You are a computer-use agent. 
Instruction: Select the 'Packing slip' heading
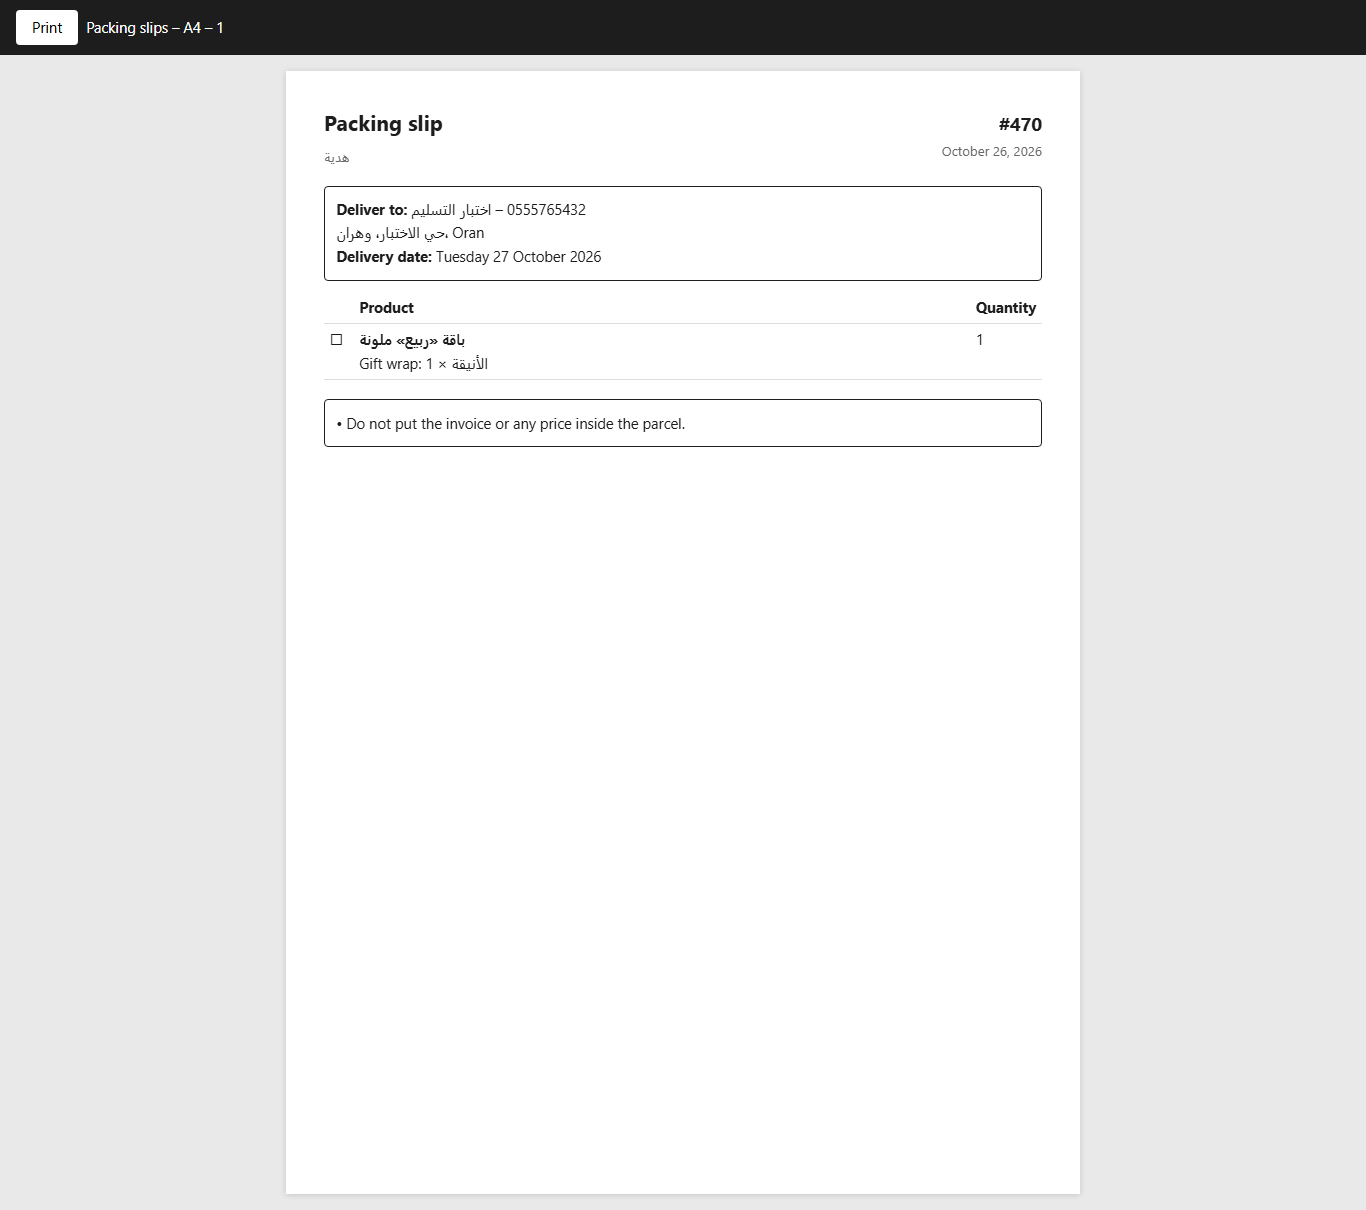383,124
